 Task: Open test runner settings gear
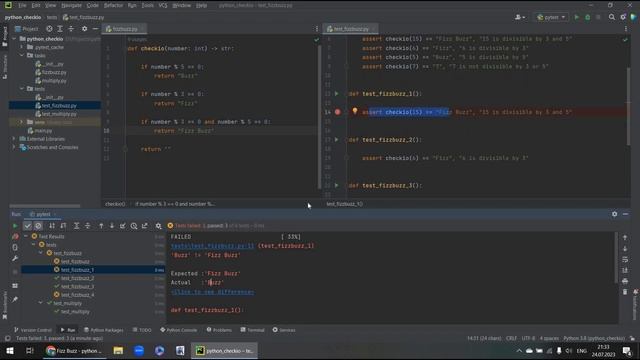coord(158,226)
